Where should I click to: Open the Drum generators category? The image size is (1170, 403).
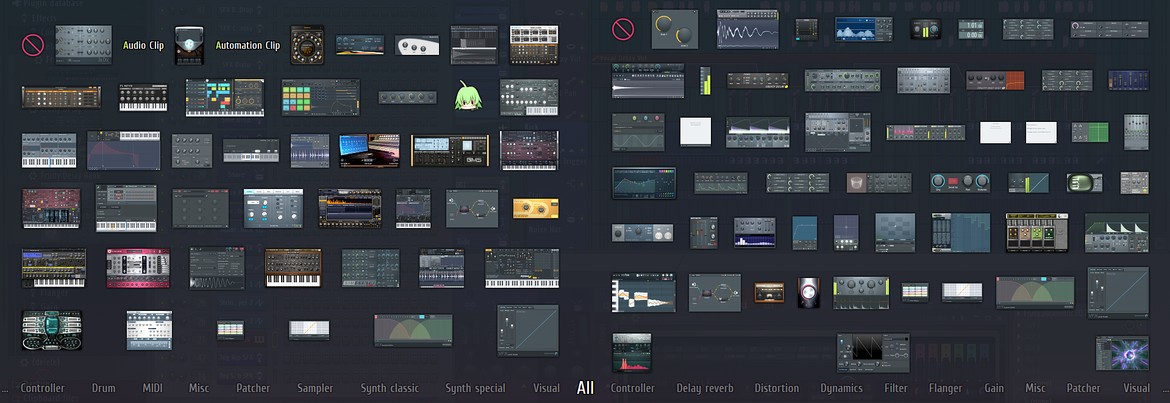(104, 388)
